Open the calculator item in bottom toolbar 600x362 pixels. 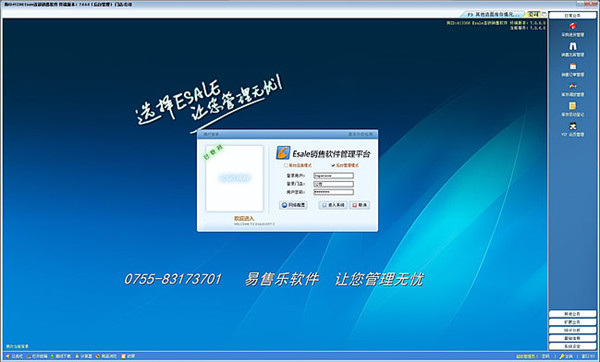(83, 356)
